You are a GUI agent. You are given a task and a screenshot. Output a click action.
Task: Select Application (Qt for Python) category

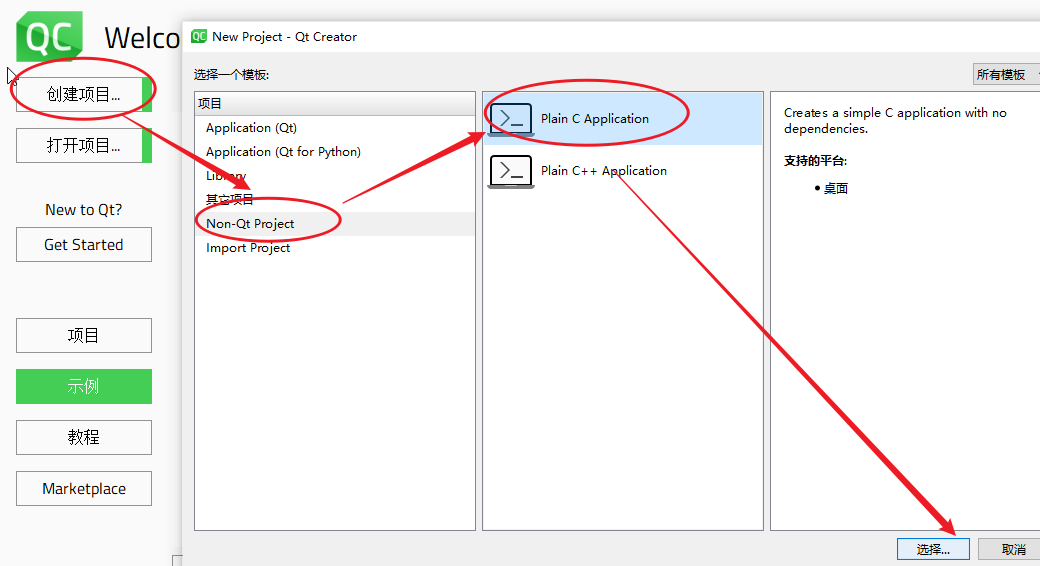pos(335,152)
